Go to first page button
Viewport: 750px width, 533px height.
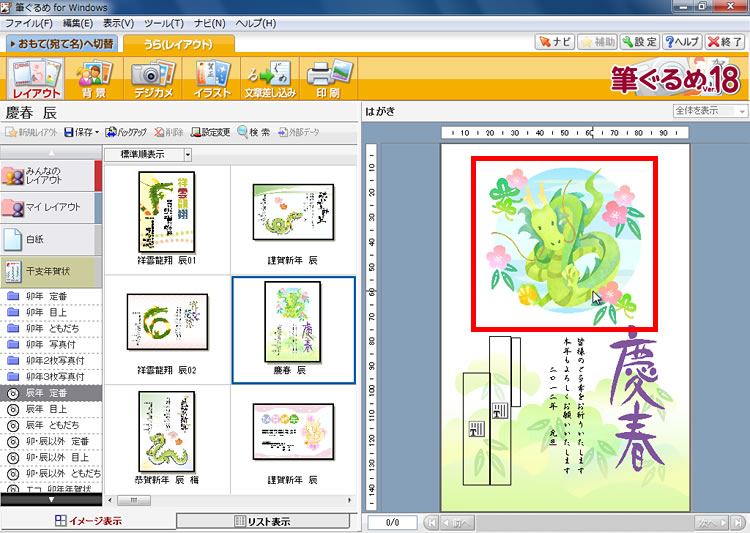(x=431, y=523)
